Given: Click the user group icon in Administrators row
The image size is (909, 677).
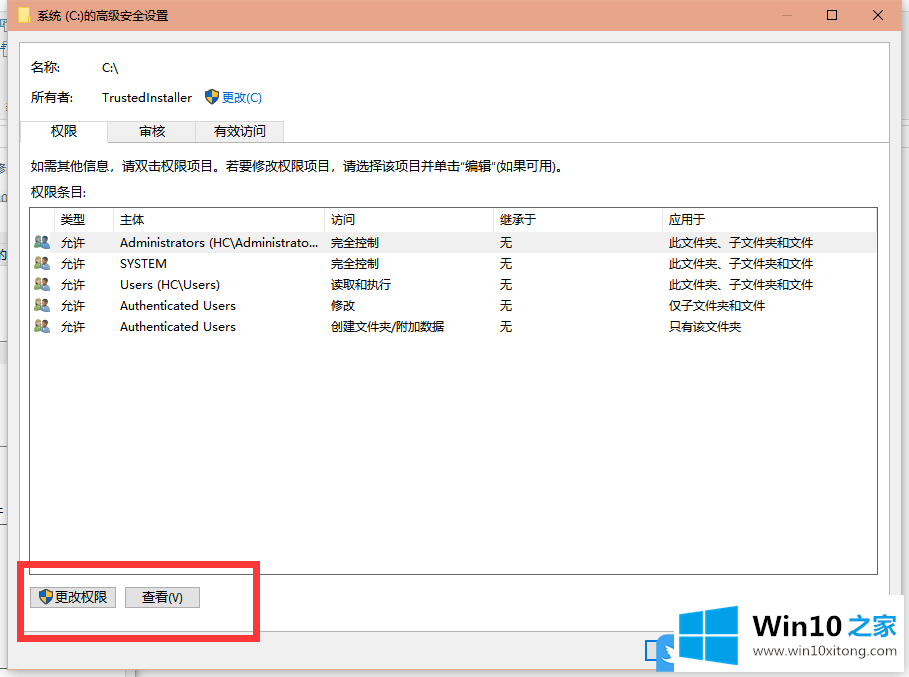Looking at the screenshot, I should coord(42,242).
